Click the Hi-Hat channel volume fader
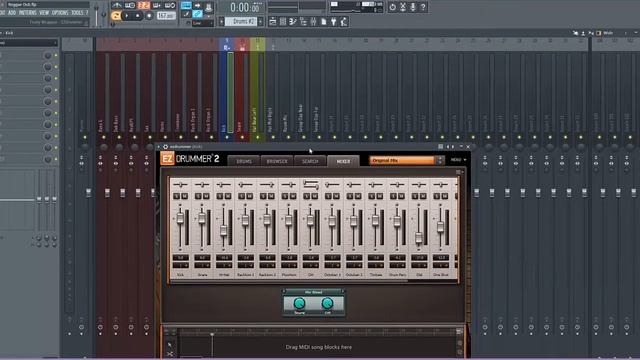 click(x=223, y=231)
